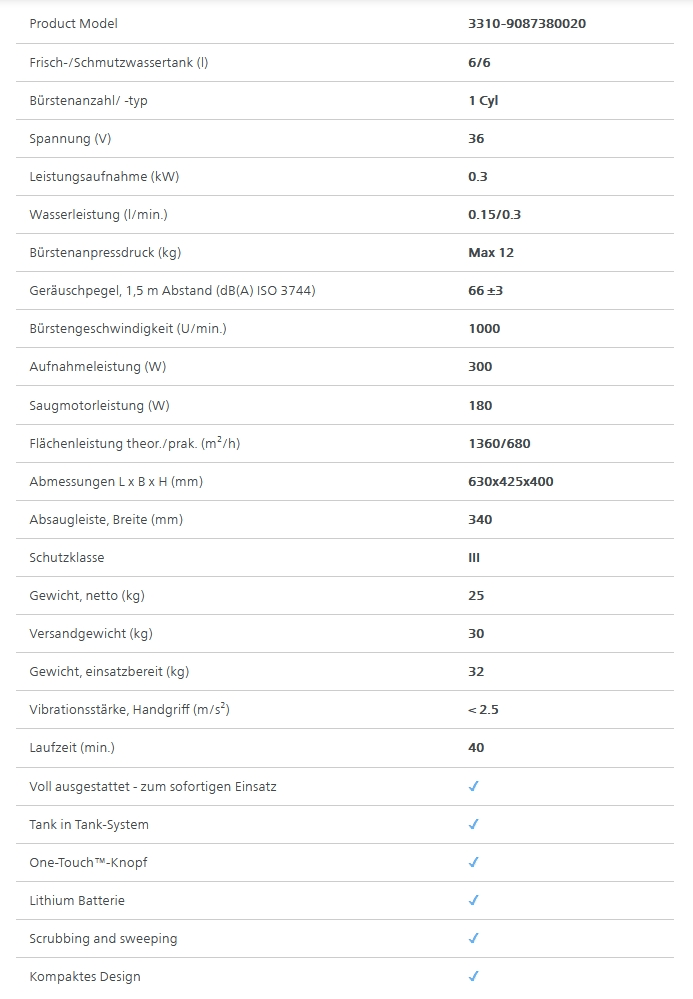Click the Geräuschpegel ISO 3744 row label
The image size is (693, 999).
coord(165,290)
